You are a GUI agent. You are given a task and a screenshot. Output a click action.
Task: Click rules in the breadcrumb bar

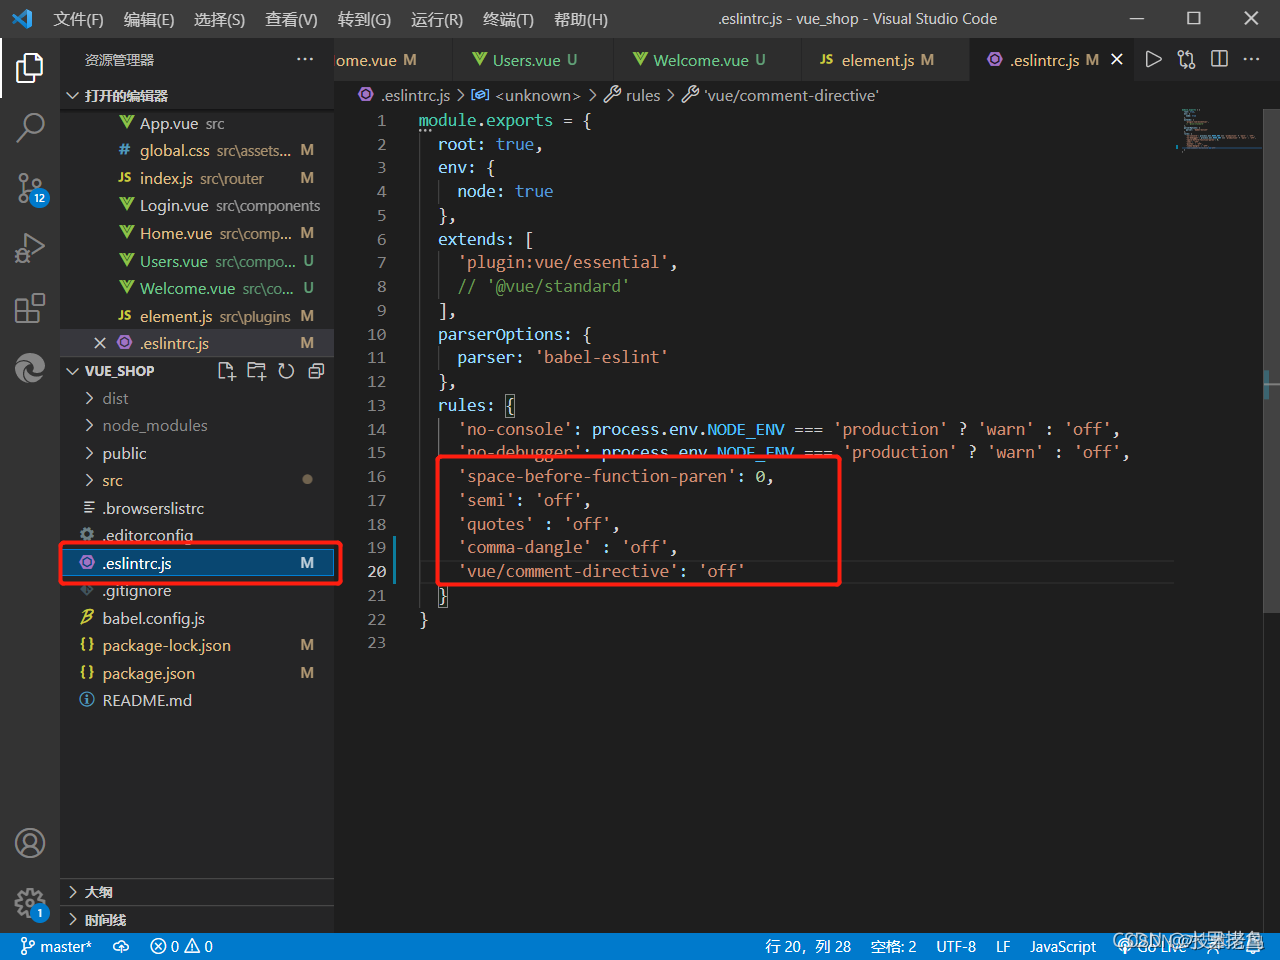[643, 95]
